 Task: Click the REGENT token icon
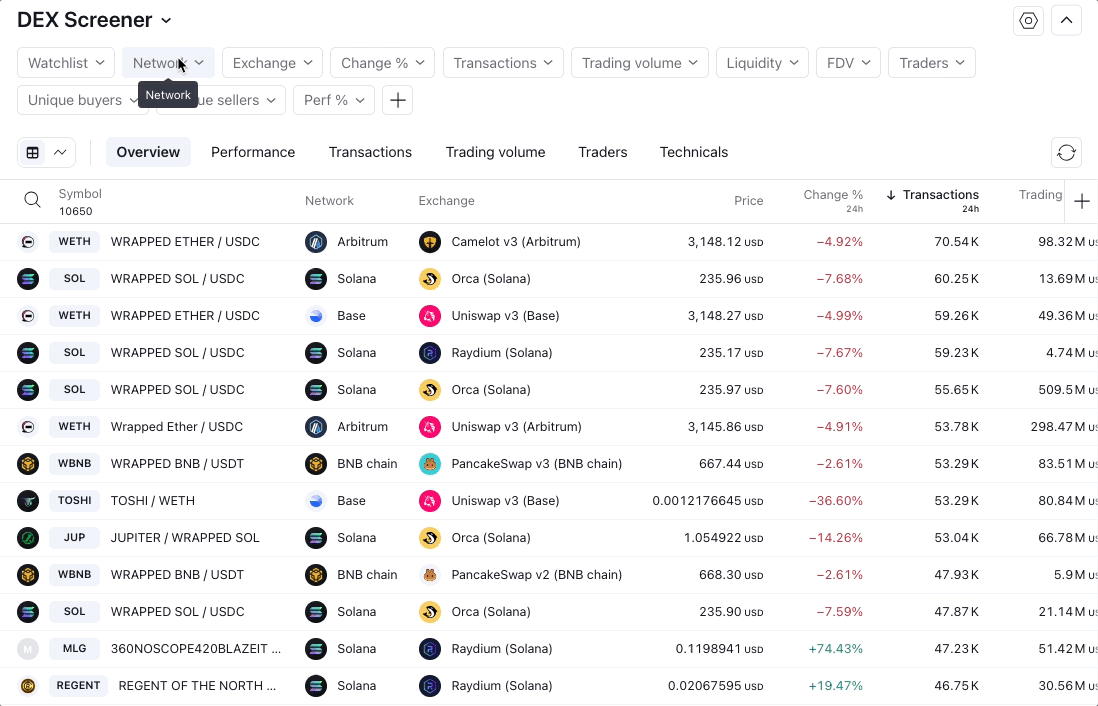click(28, 686)
